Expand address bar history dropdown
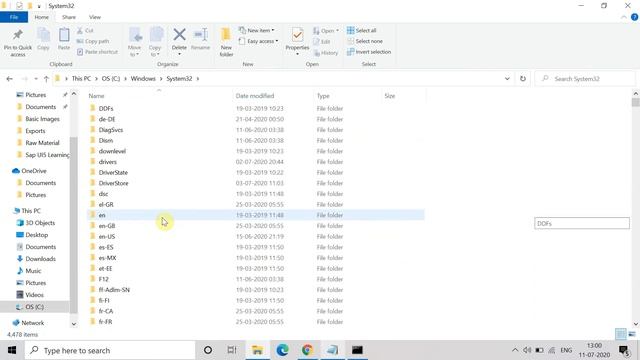Screen dimensions: 640x360 pyautogui.click(x=507, y=79)
